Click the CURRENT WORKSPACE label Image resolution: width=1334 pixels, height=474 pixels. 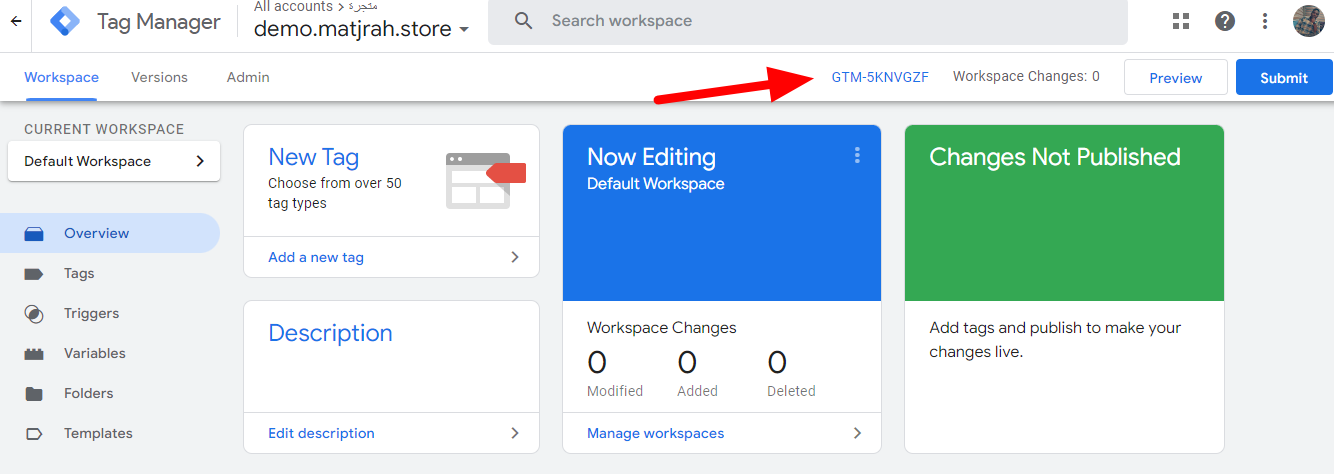104,129
